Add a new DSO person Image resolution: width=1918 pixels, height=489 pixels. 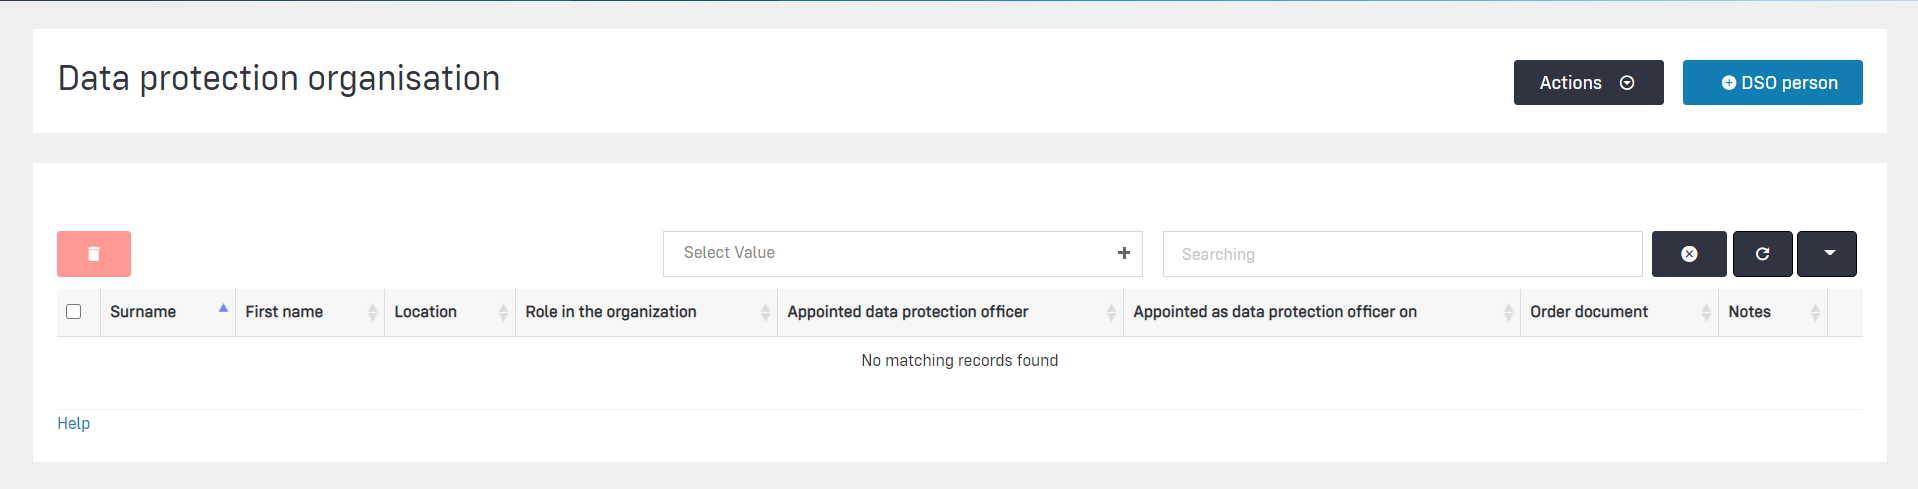point(1772,82)
